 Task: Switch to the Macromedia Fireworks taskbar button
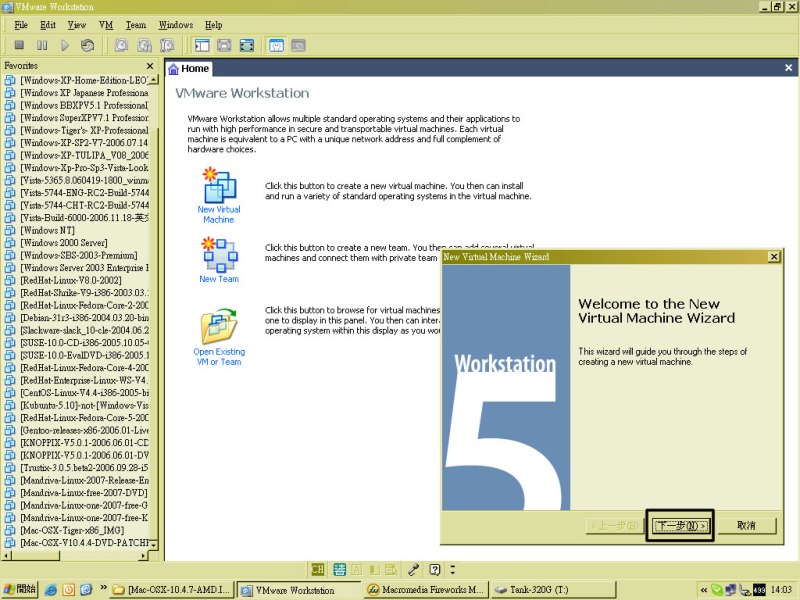[426, 590]
